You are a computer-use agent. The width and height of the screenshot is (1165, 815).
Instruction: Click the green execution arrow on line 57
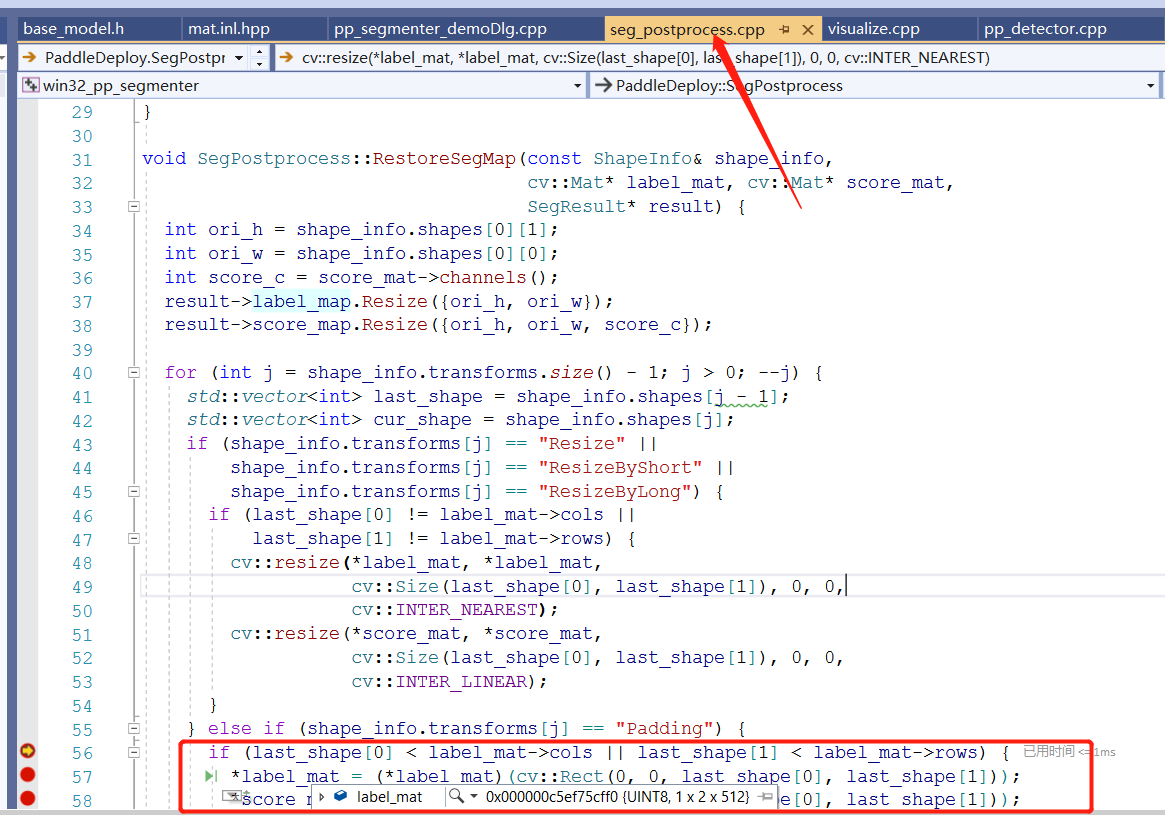point(211,775)
